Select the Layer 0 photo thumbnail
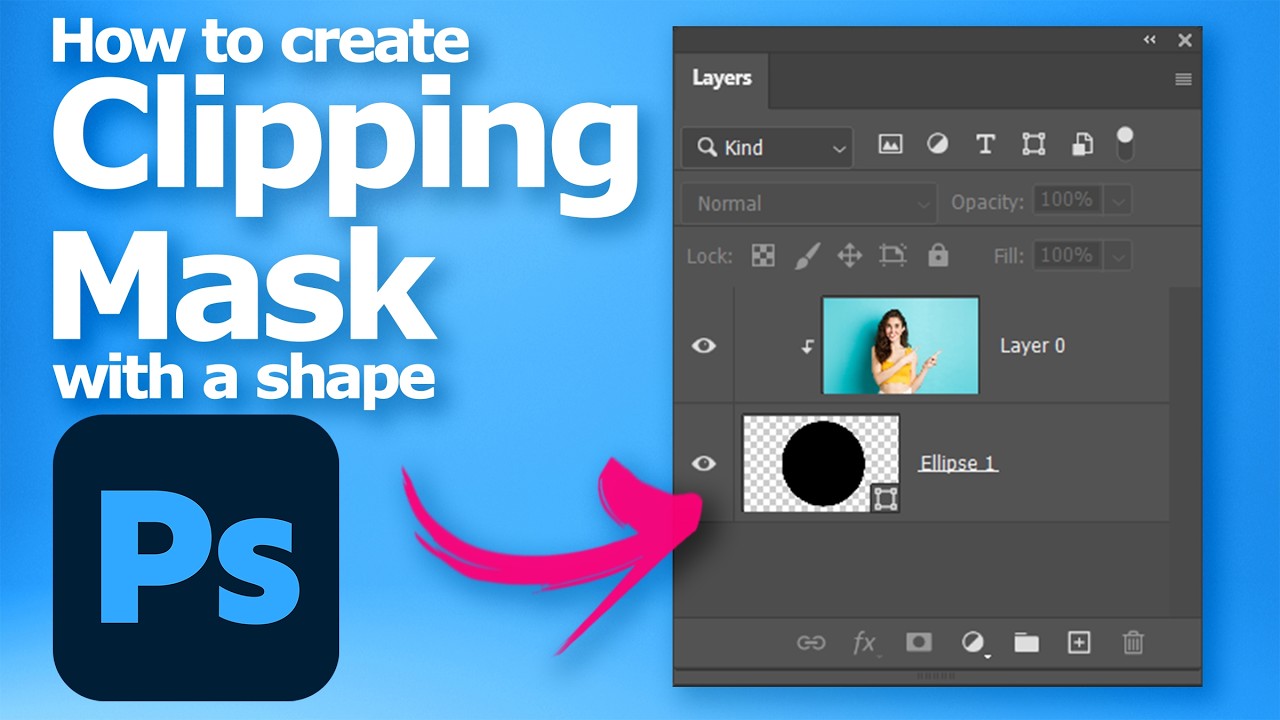 point(900,345)
